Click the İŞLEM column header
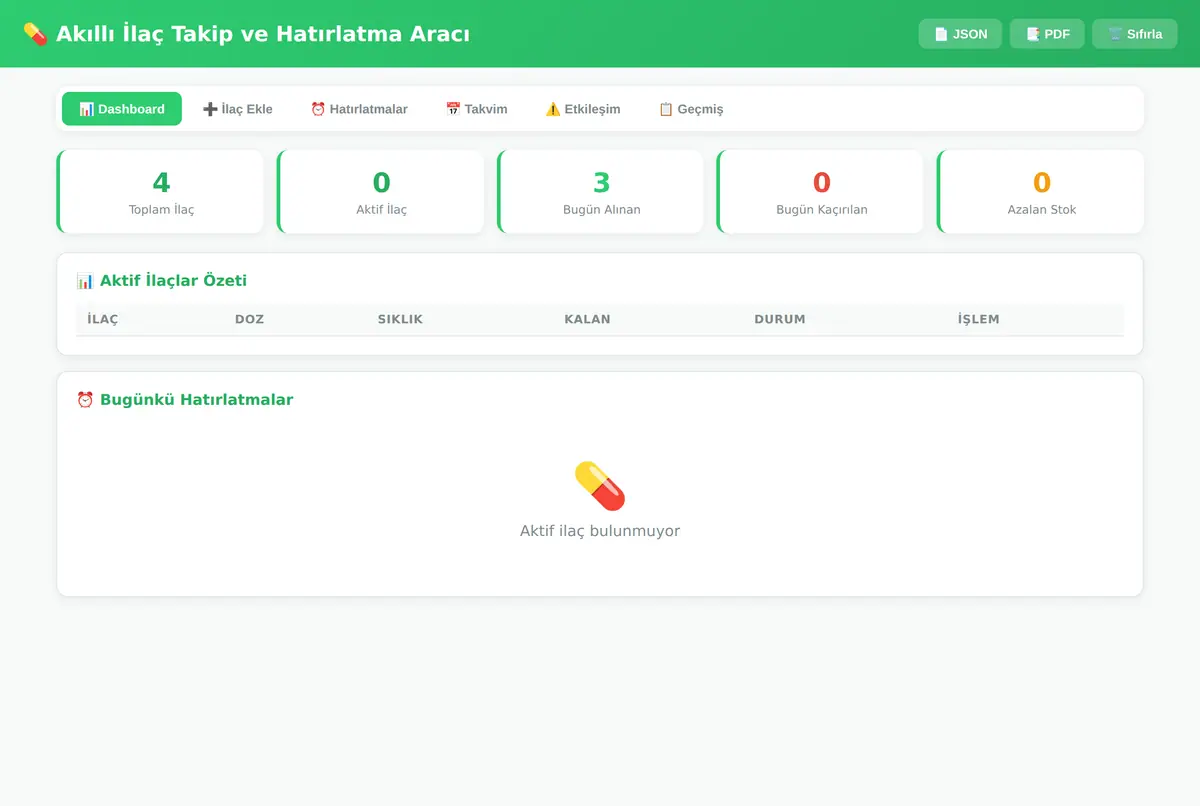 pos(978,319)
